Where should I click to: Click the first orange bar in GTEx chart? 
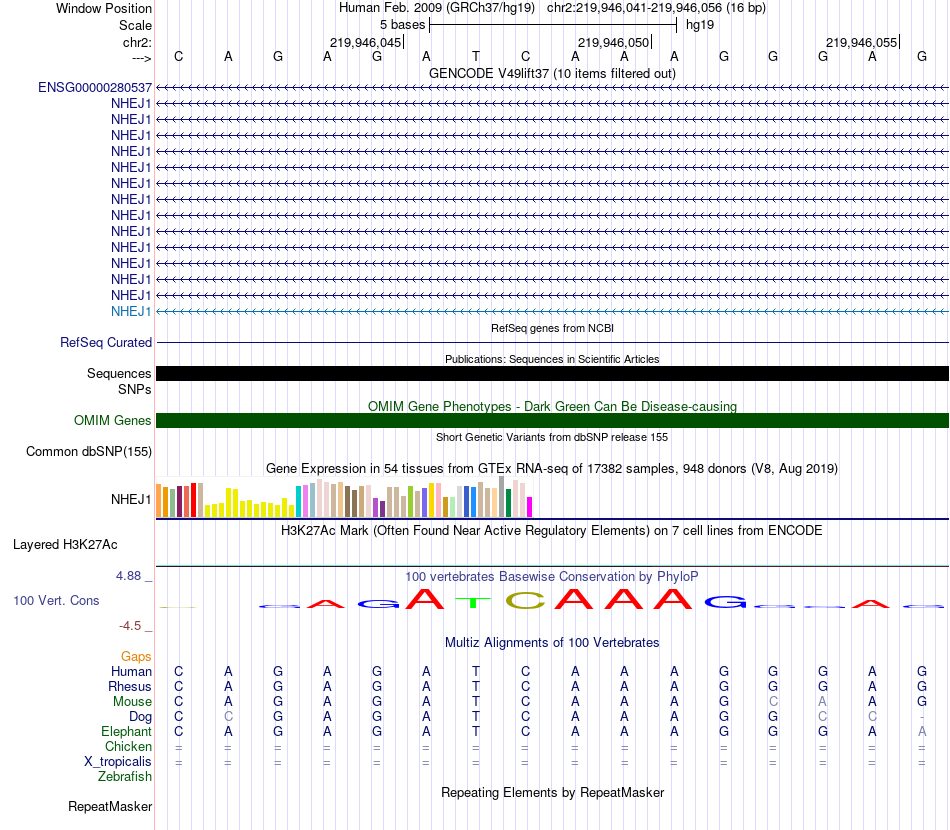159,500
